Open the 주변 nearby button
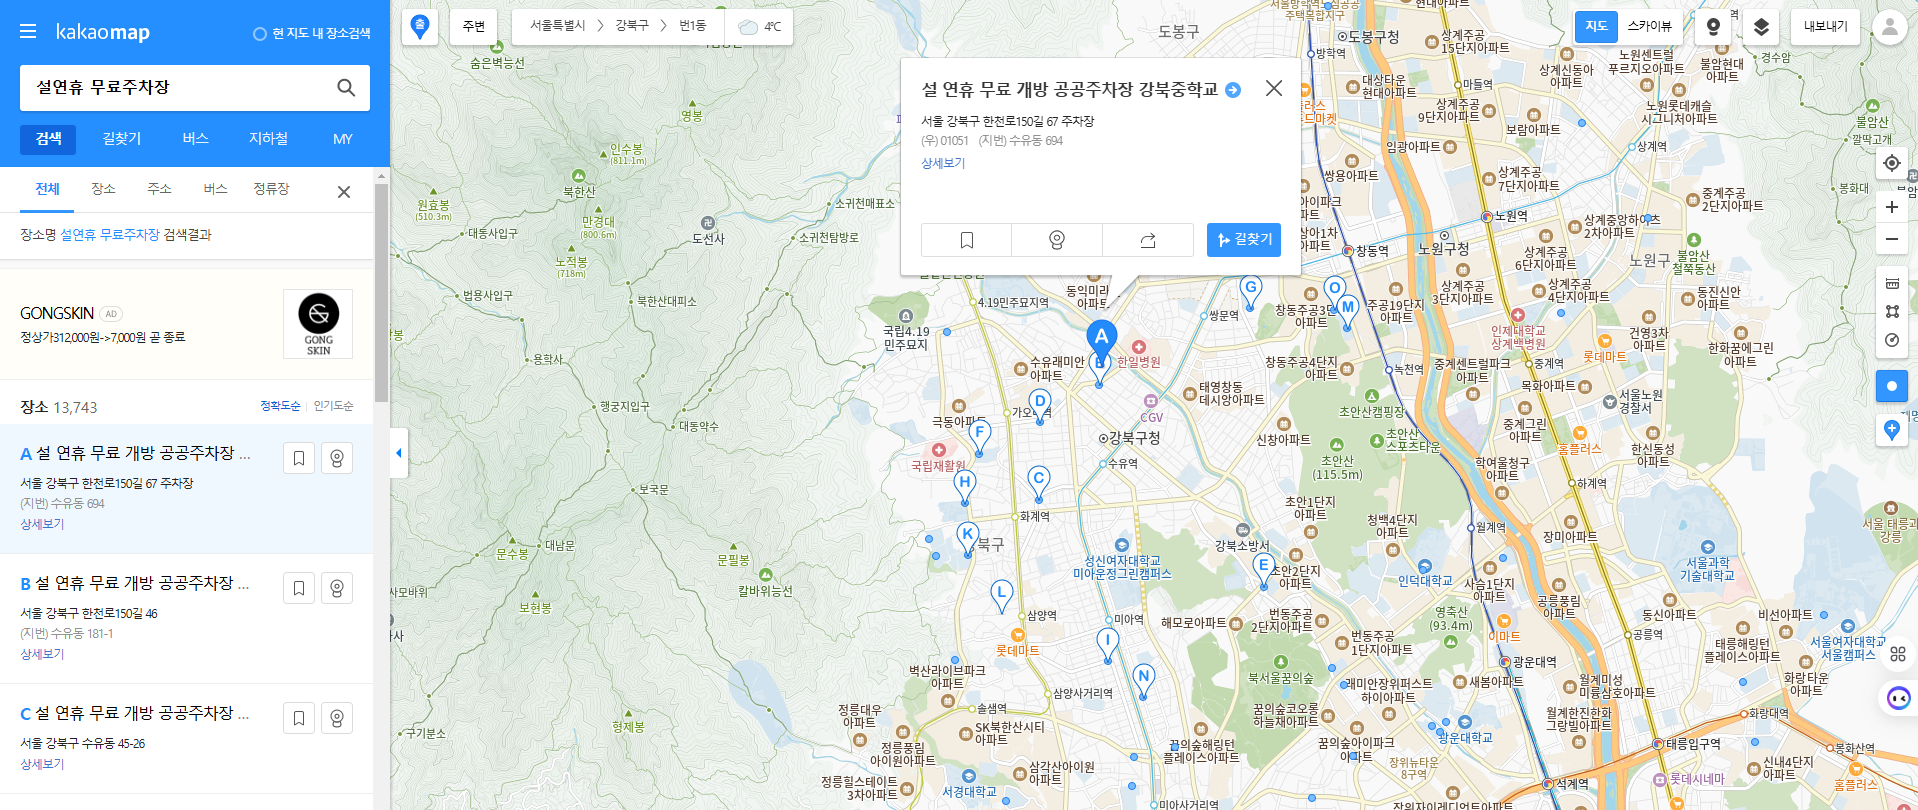1918x810 pixels. pos(474,26)
